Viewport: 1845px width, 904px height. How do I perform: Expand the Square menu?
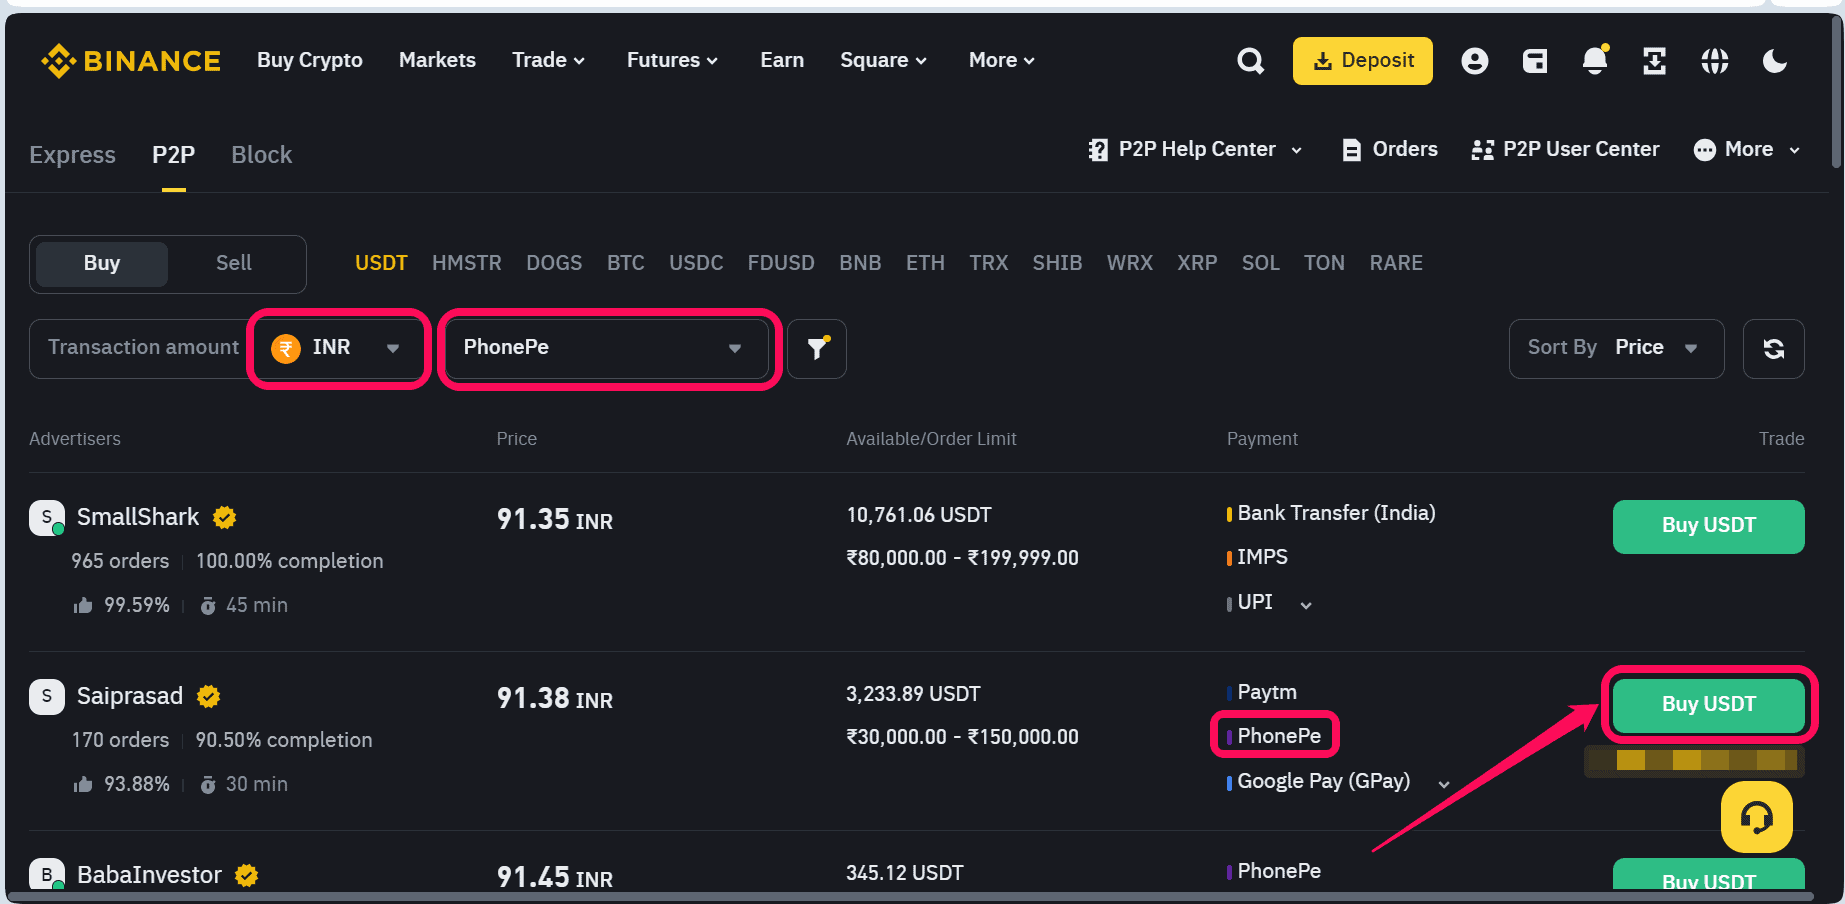[883, 60]
